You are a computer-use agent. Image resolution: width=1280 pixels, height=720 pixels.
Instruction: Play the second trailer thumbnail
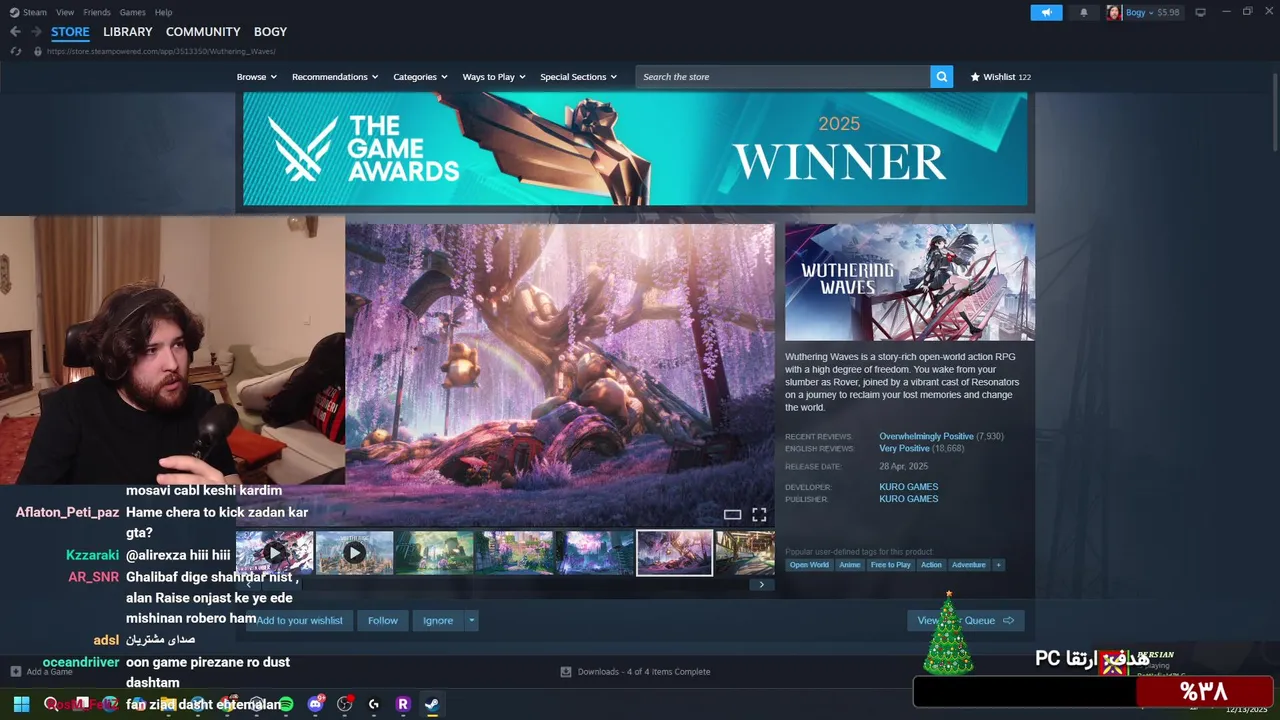354,553
